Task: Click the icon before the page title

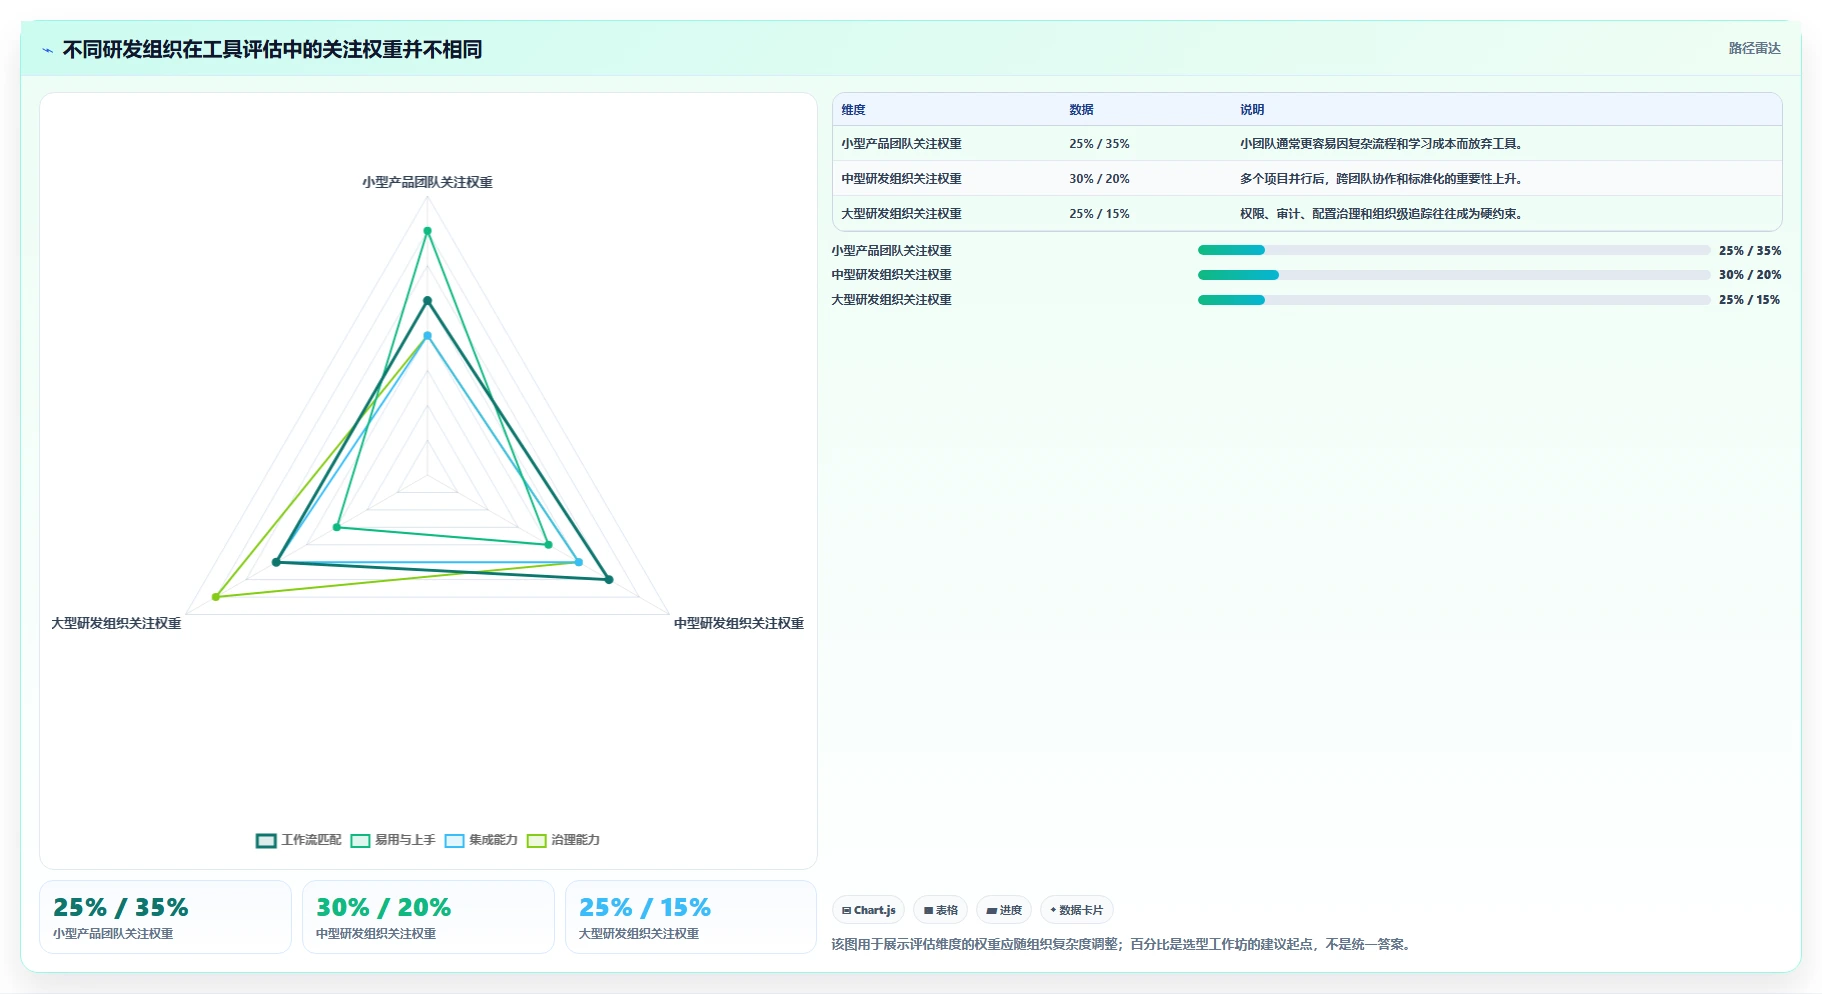Action: coord(47,50)
